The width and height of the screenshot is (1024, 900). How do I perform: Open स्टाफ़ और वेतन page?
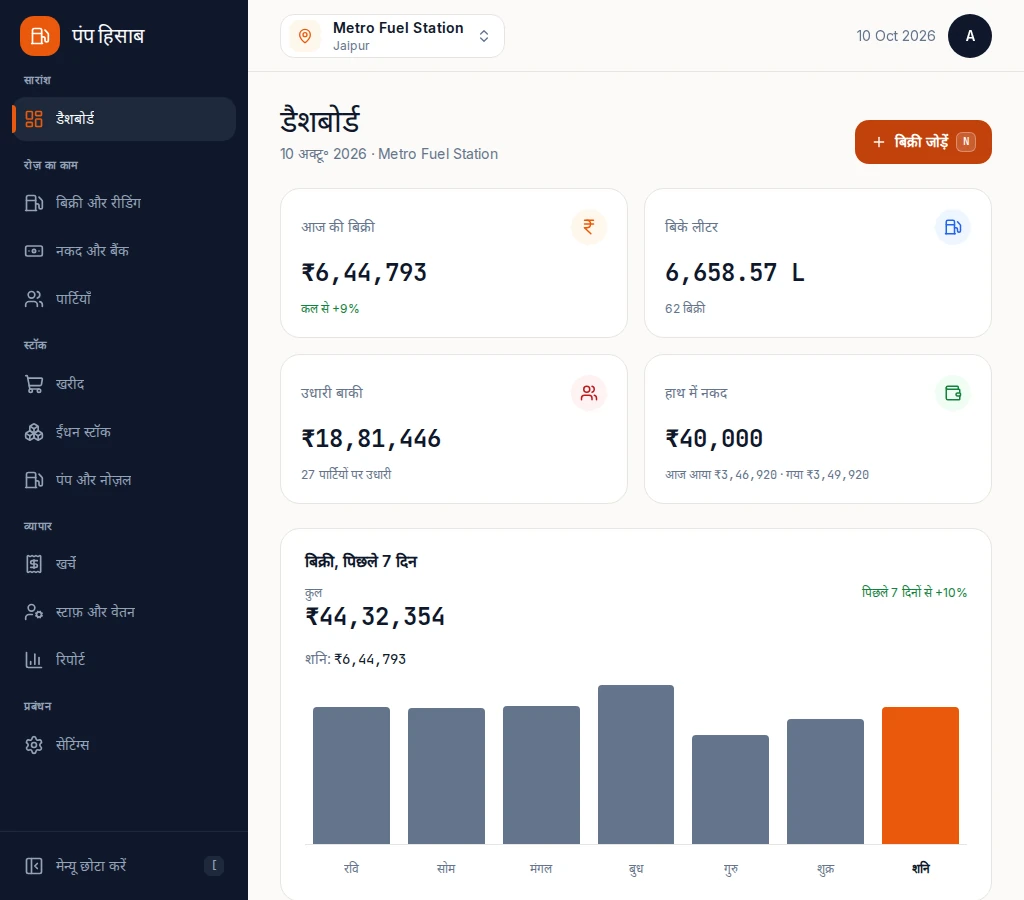coord(124,612)
